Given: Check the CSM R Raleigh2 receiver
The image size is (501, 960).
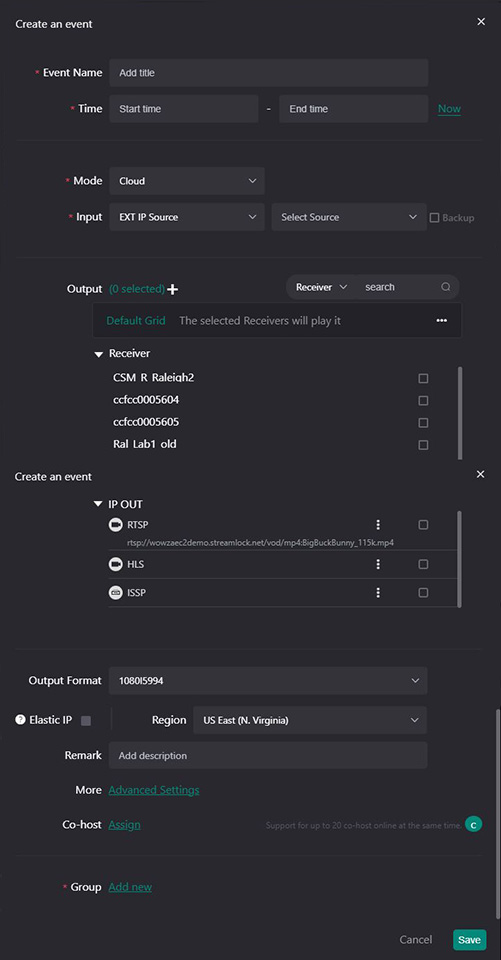Looking at the screenshot, I should [423, 378].
